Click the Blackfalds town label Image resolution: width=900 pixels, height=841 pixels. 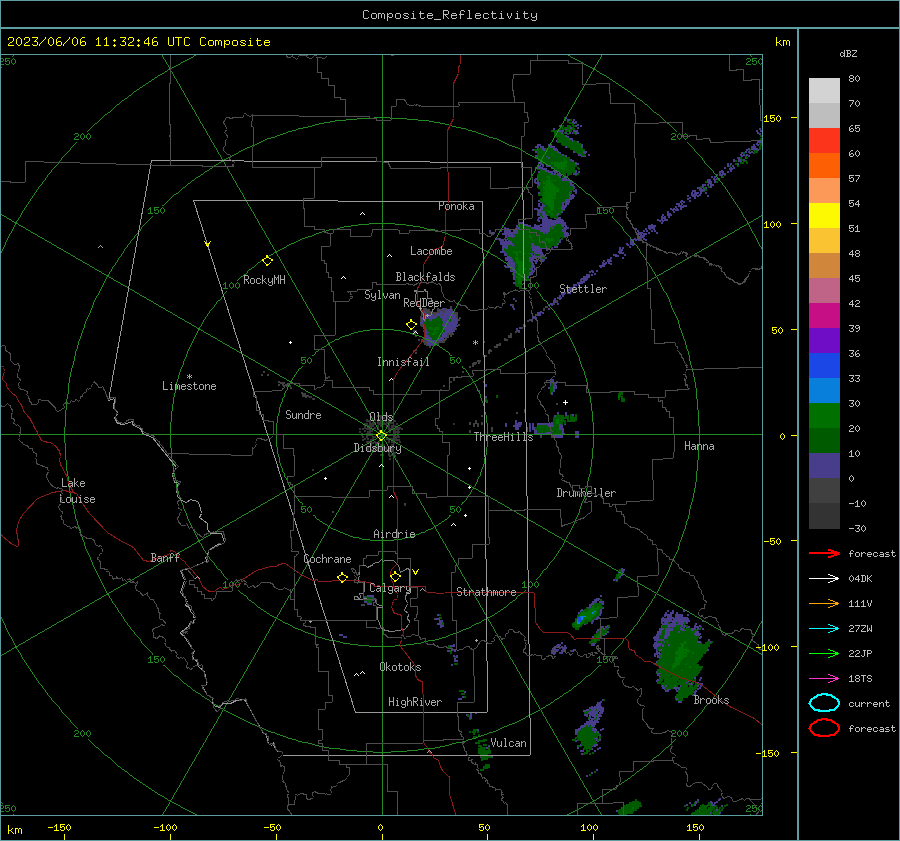click(425, 277)
